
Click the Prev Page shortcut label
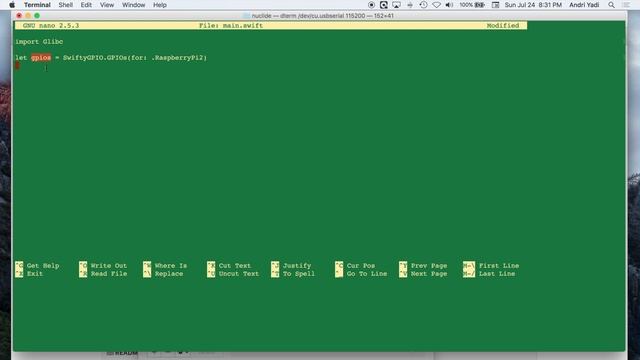(429, 266)
